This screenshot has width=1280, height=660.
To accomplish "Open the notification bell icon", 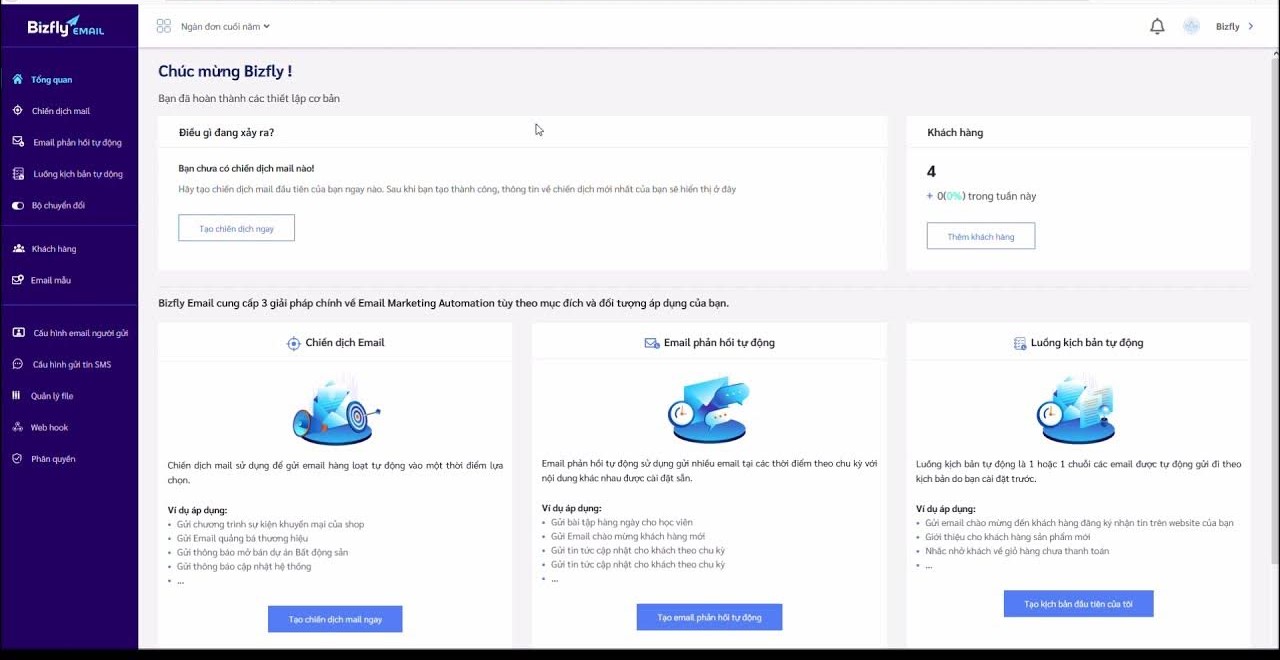I will point(1157,25).
